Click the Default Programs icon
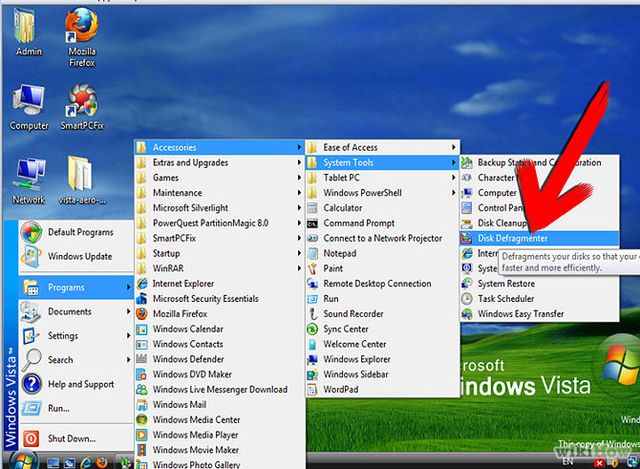 click(x=31, y=232)
